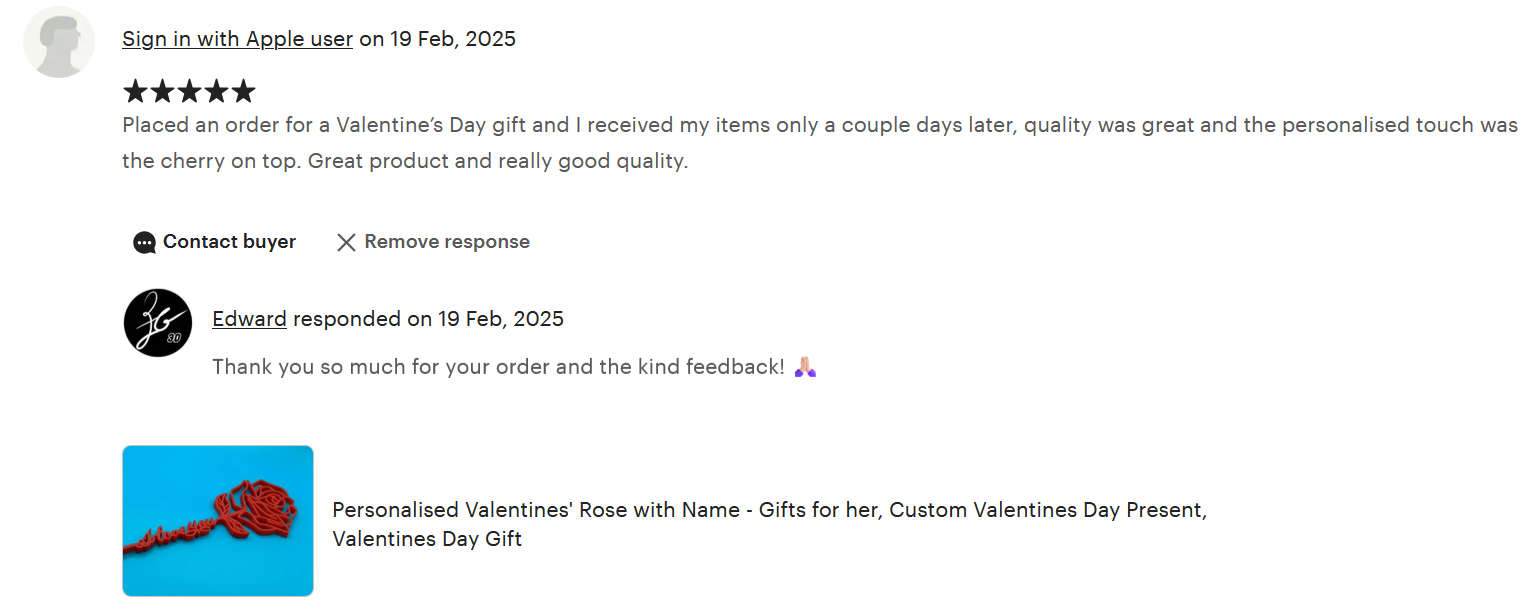
Task: Click the "responded on 19 Feb, 2025" text
Action: point(428,319)
